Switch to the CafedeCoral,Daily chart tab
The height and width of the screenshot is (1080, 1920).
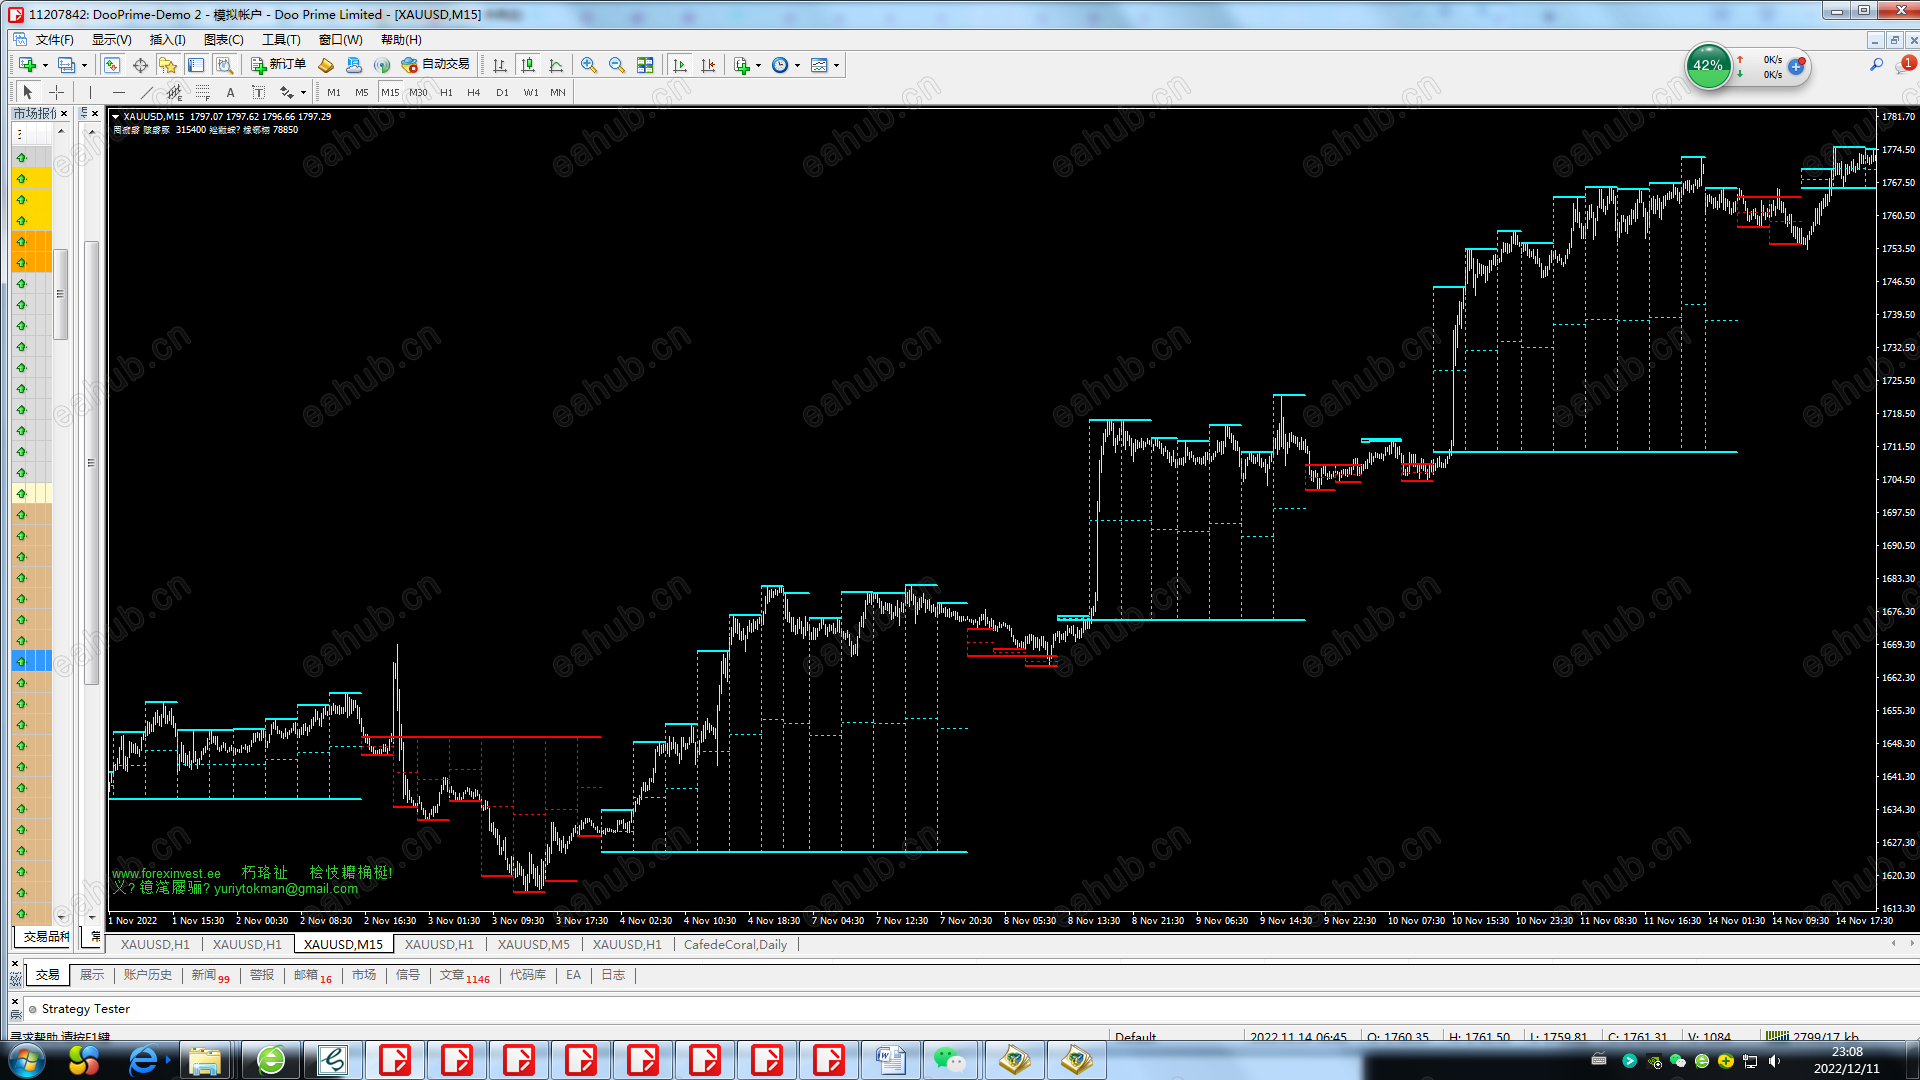tap(735, 944)
